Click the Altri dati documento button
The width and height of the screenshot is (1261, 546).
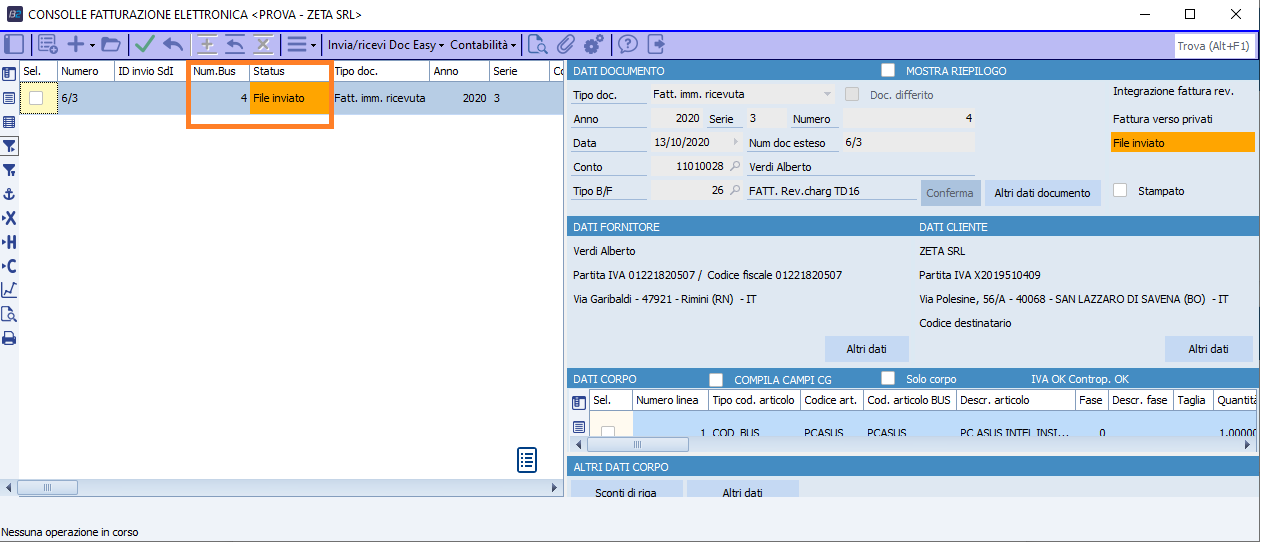[1043, 193]
